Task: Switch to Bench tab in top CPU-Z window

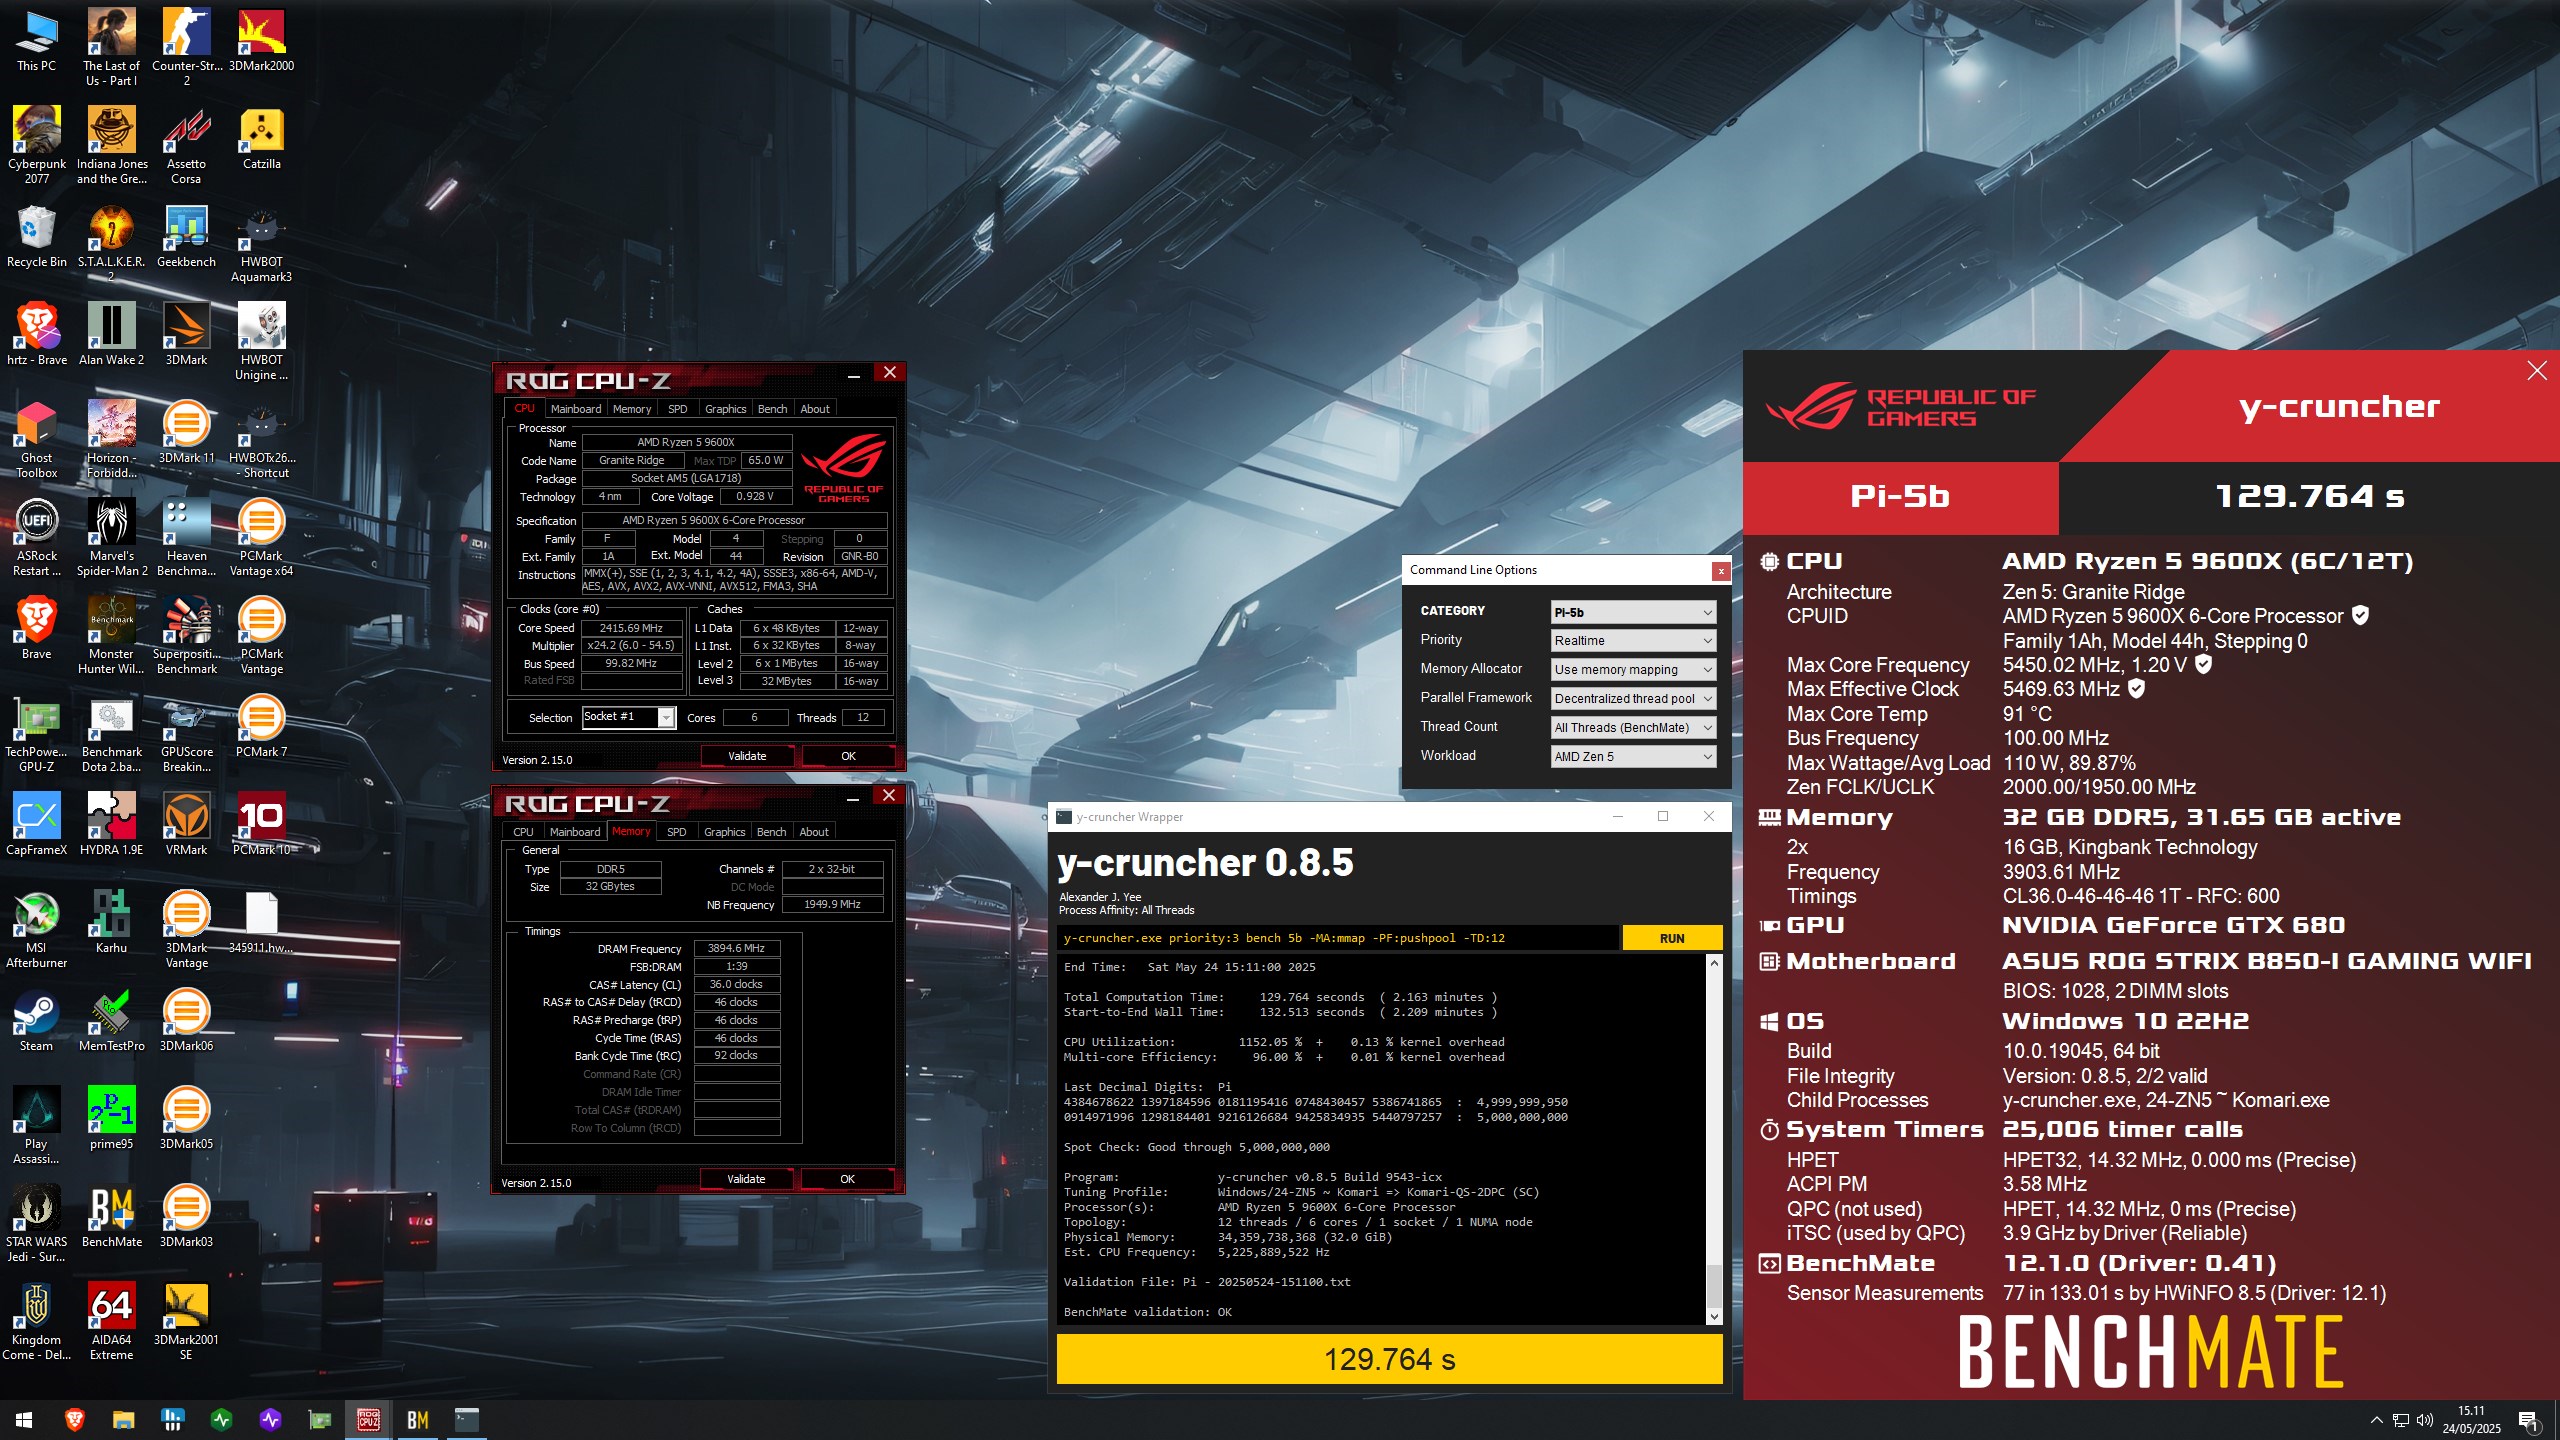Action: pos(772,409)
